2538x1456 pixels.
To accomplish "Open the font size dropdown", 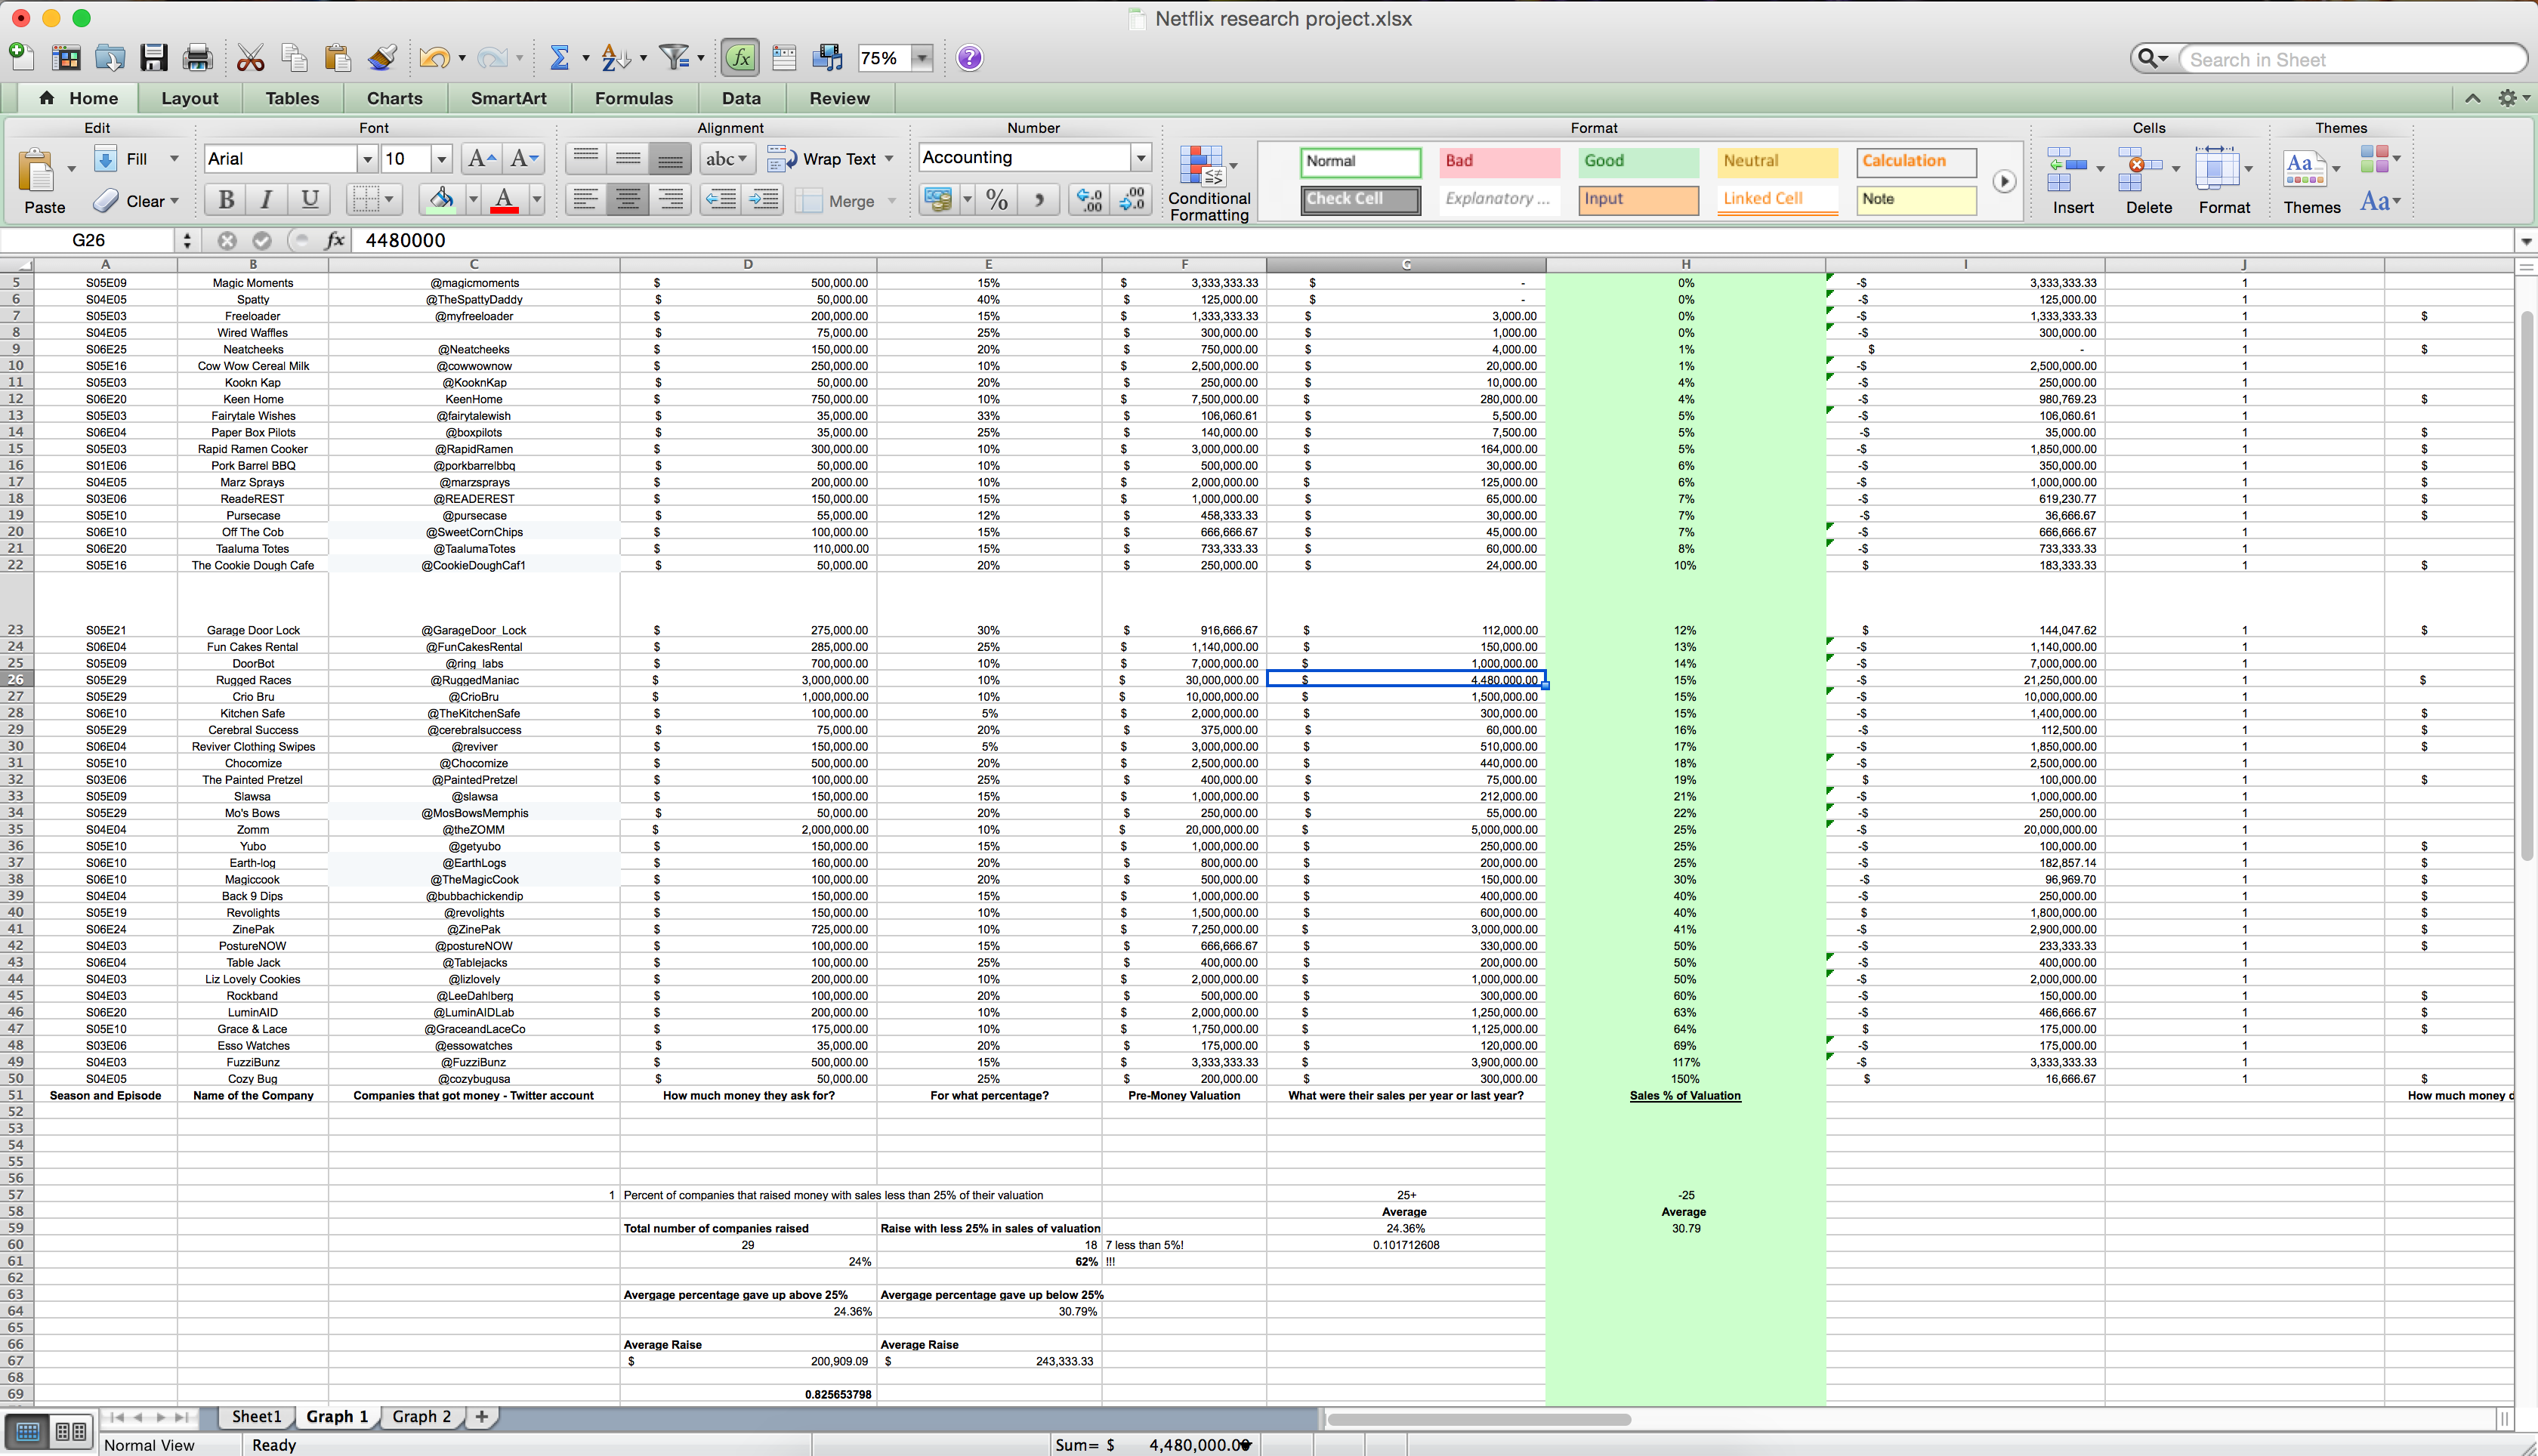I will coord(441,159).
